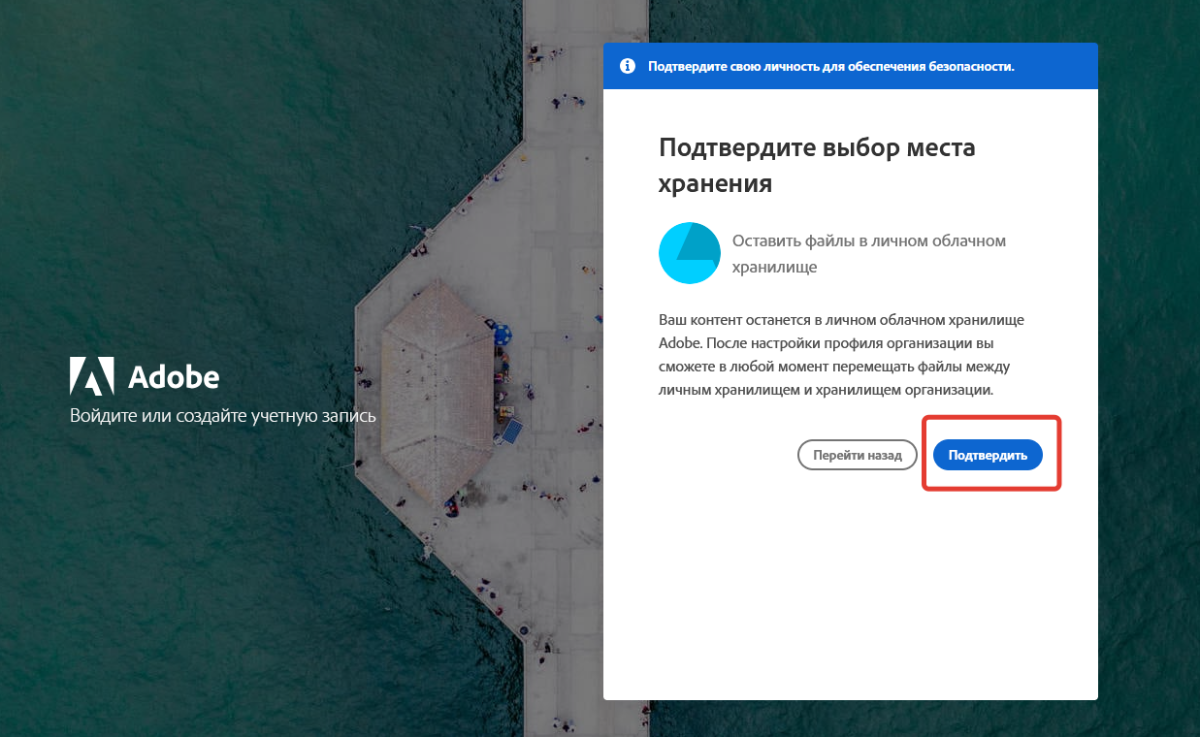Click paragraph starting Ваш контент останется

coord(842,355)
